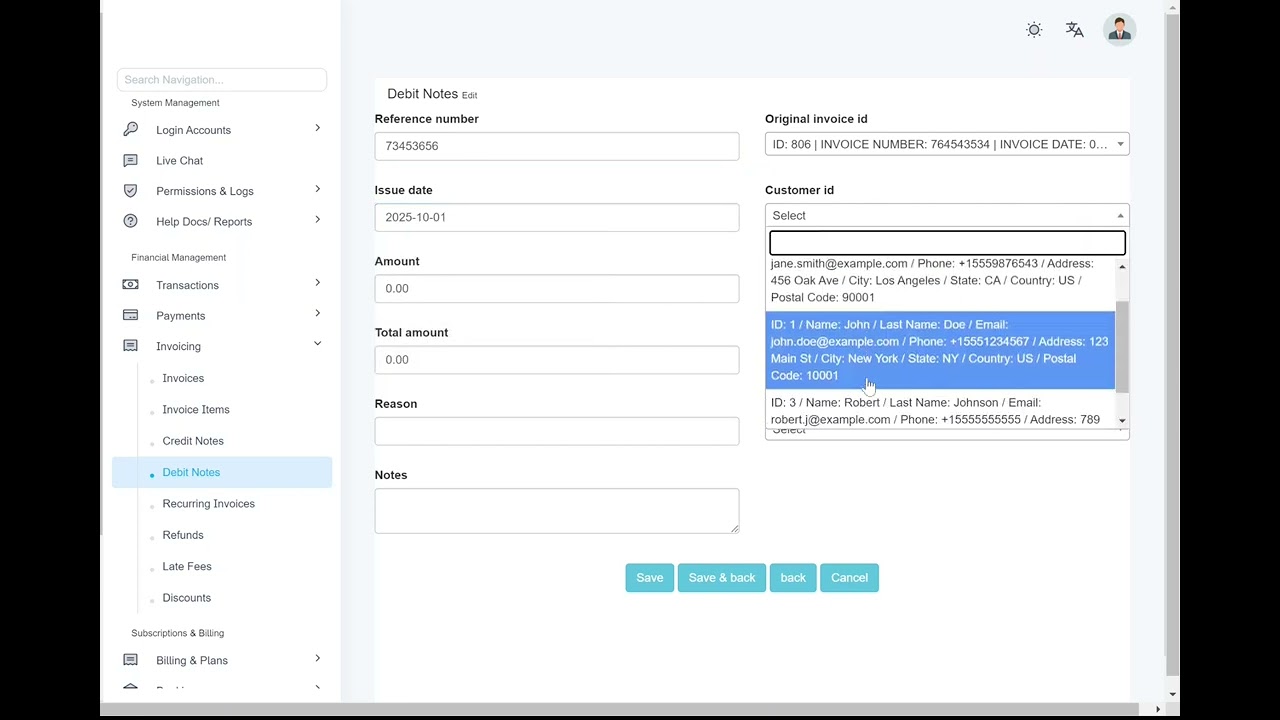Expand the Login Accounts menu chevron
The height and width of the screenshot is (720, 1280).
(x=318, y=128)
